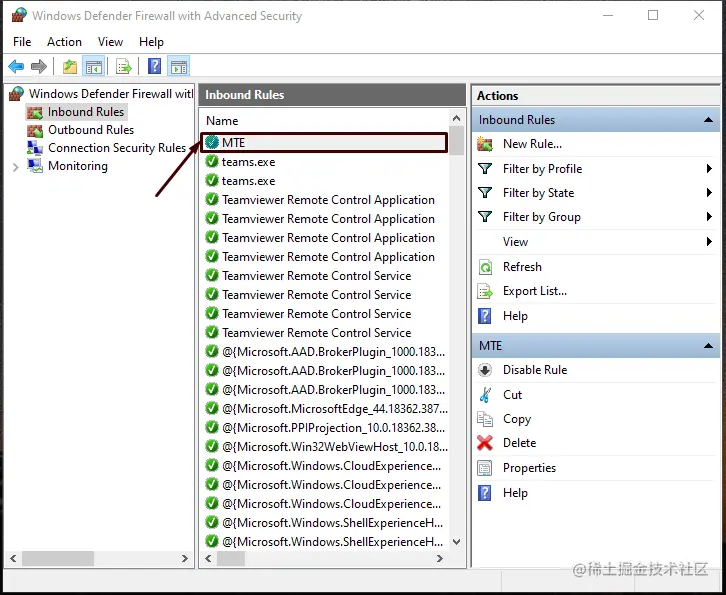Click New Rule... in Actions pane
726x595 pixels.
[532, 144]
